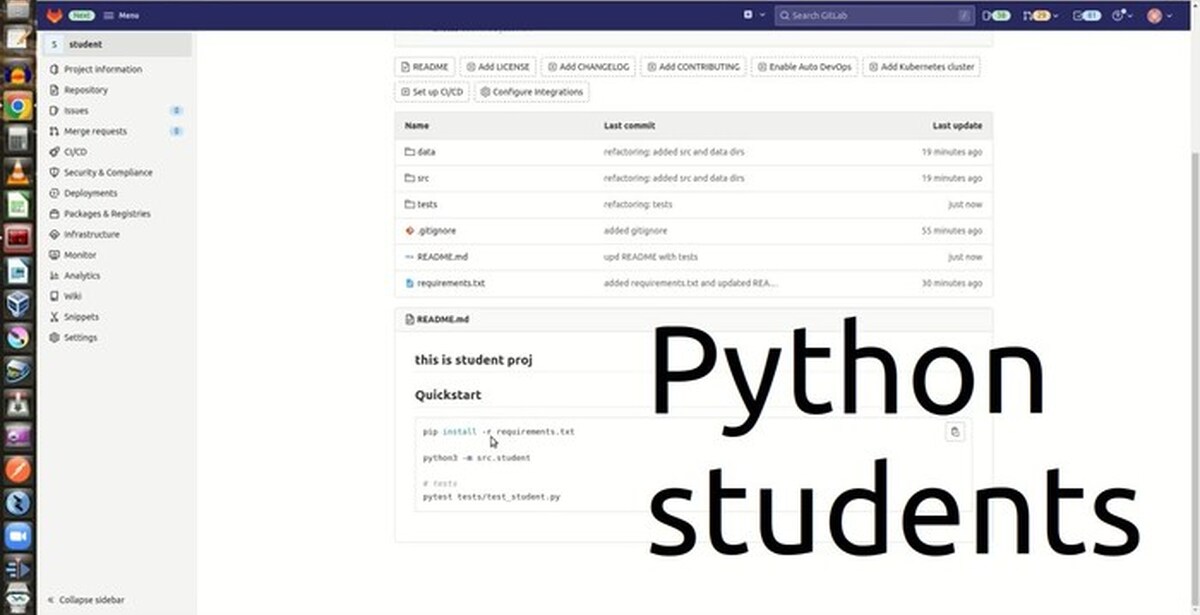The image size is (1200, 615).
Task: Open the Snippets section
Action: pos(78,316)
